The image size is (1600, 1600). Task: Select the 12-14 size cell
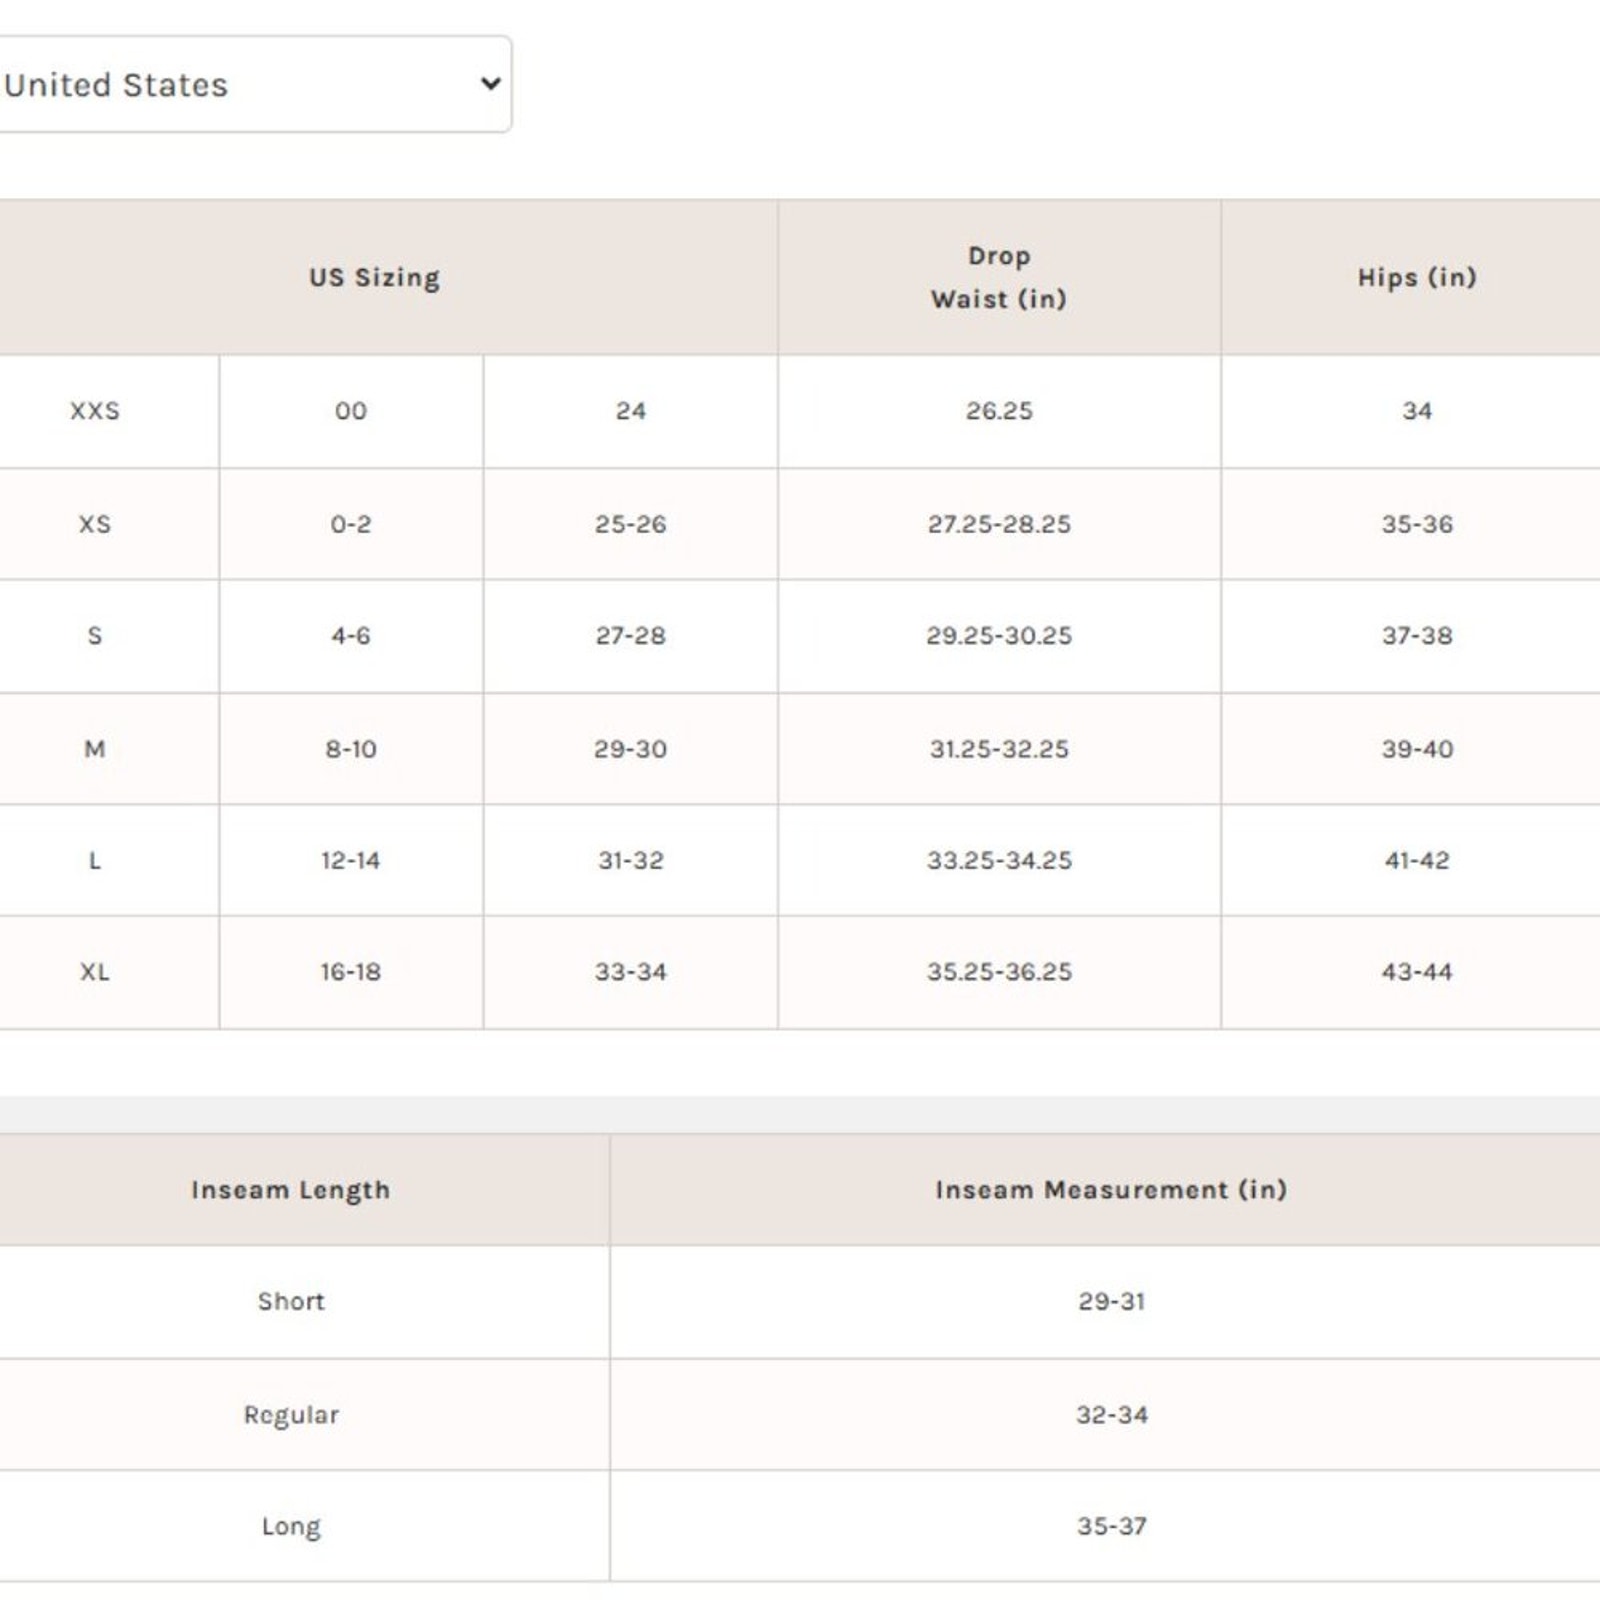pos(351,860)
